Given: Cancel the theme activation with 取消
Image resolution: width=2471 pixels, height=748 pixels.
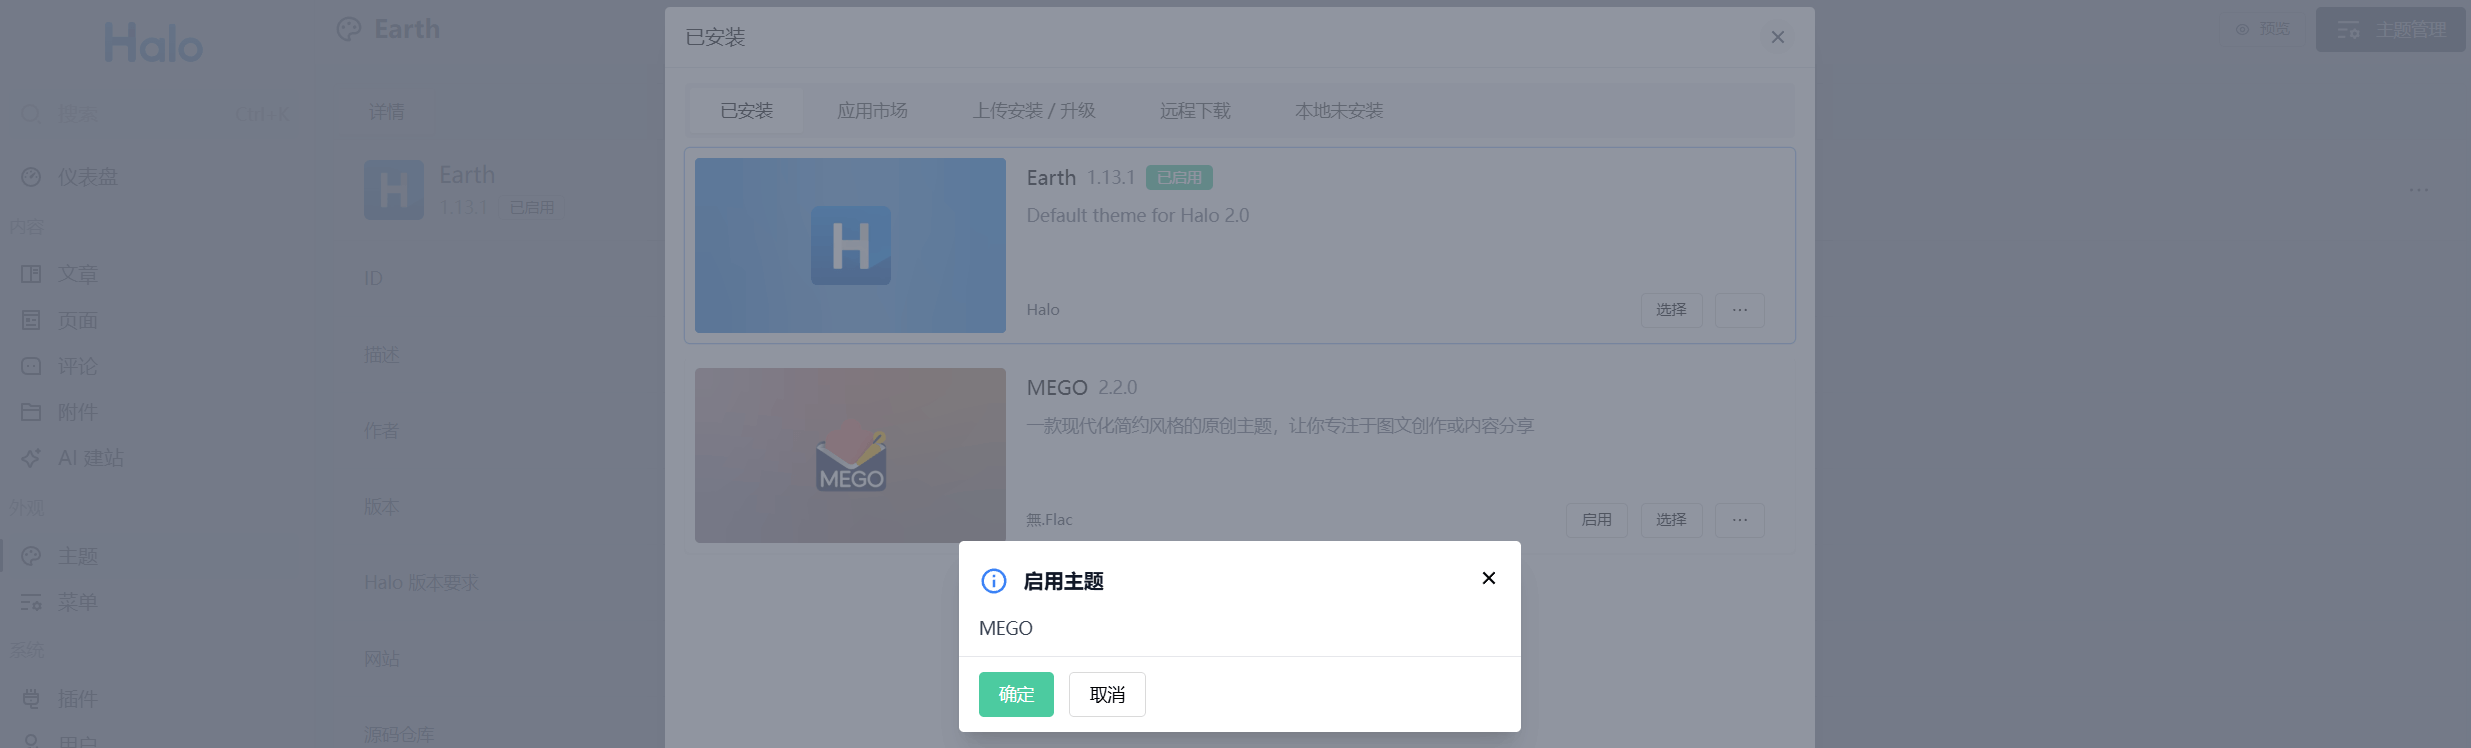Looking at the screenshot, I should (1106, 694).
